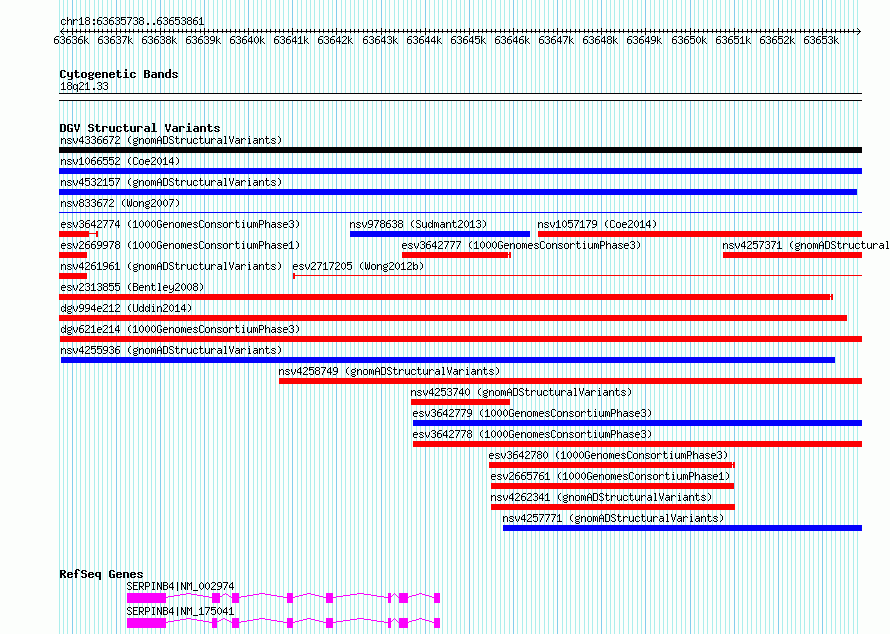This screenshot has width=890, height=634.
Task: Select the dgv994e212 (Uddin2014) label
Action: (126, 308)
